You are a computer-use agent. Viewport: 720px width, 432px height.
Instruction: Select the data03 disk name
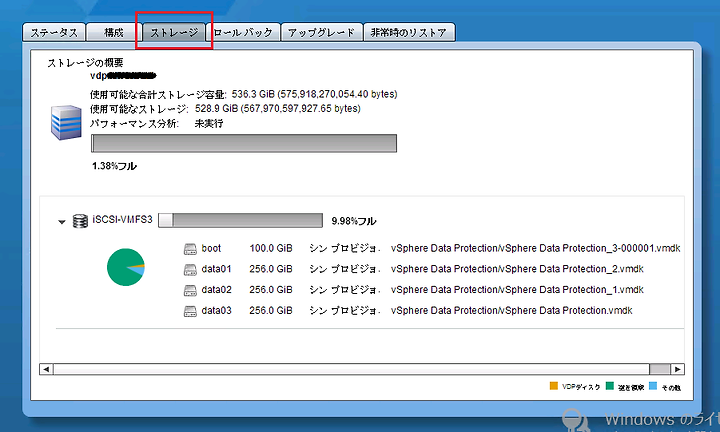[216, 311]
